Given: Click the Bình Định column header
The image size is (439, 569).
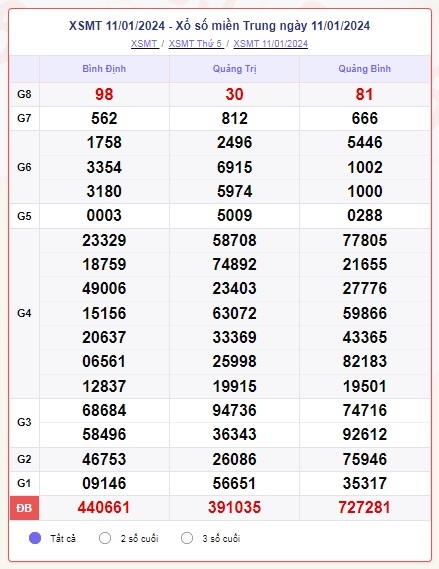Looking at the screenshot, I should click(x=104, y=69).
